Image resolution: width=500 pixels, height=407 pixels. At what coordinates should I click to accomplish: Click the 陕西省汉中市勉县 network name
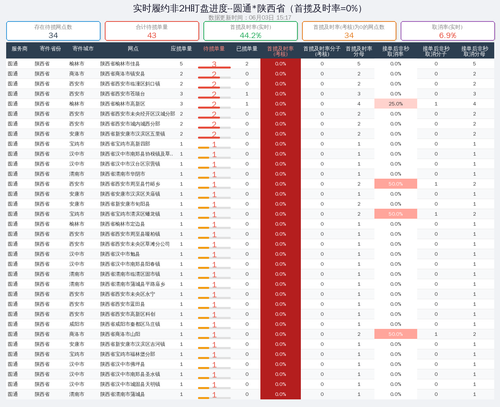(x=120, y=254)
